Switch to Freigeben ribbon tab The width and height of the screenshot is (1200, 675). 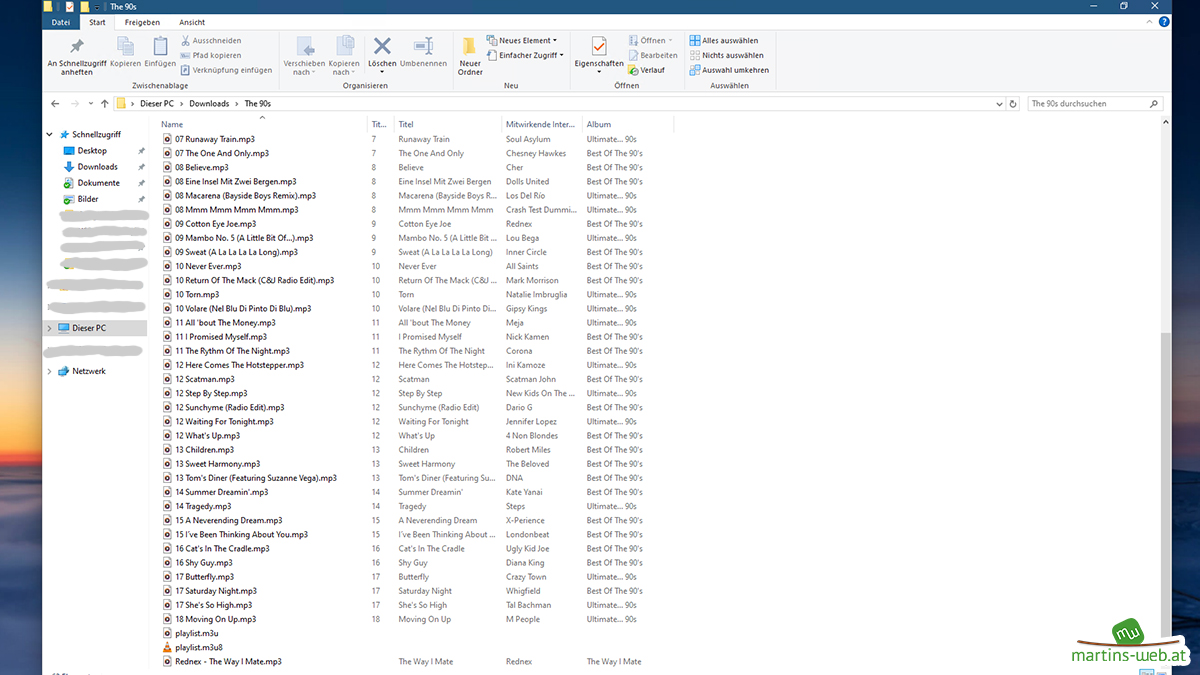click(142, 22)
